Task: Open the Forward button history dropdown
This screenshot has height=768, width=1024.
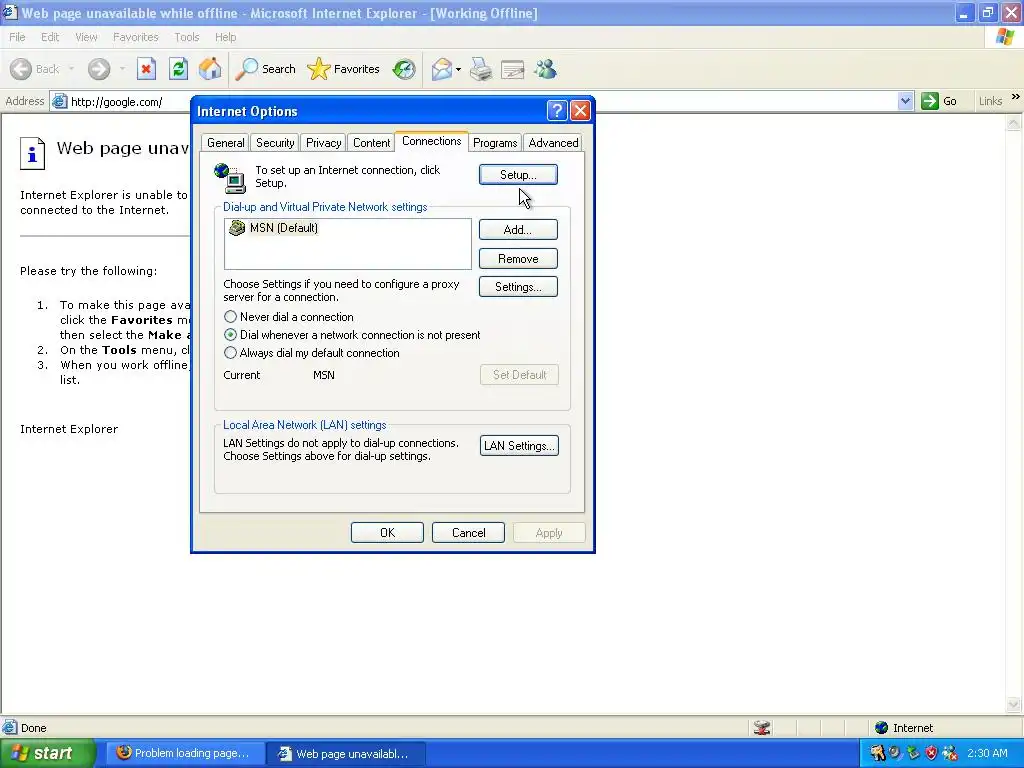Action: click(122, 69)
